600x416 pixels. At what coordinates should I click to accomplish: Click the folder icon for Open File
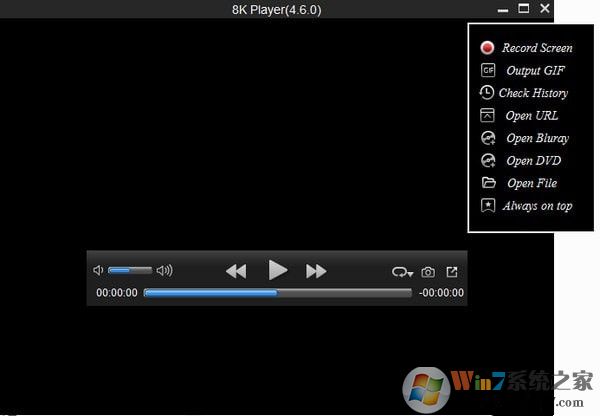tap(488, 183)
